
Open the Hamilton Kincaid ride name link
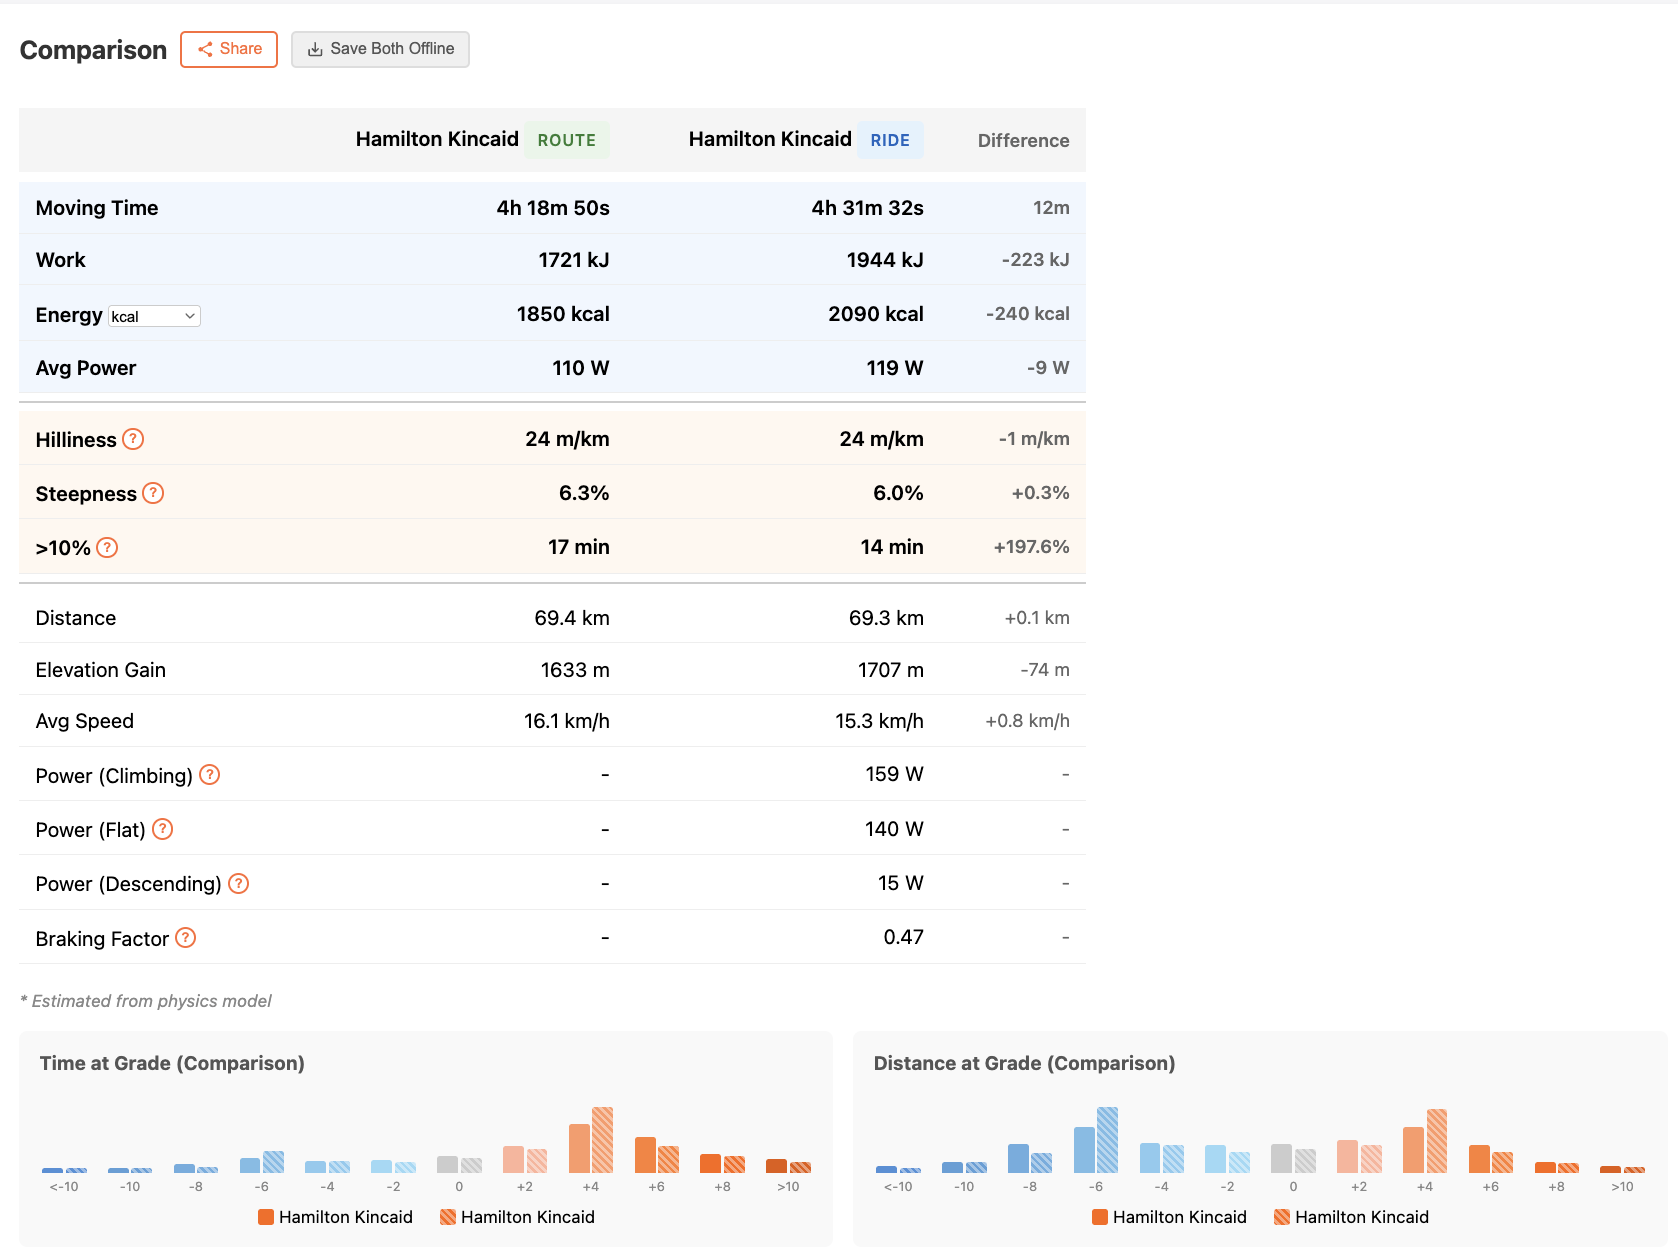(x=770, y=139)
